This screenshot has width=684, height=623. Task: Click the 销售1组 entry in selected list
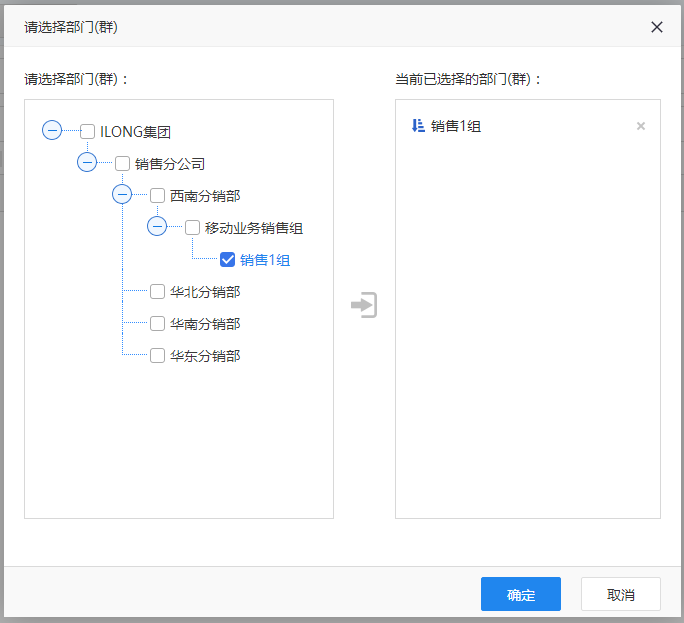(x=456, y=126)
